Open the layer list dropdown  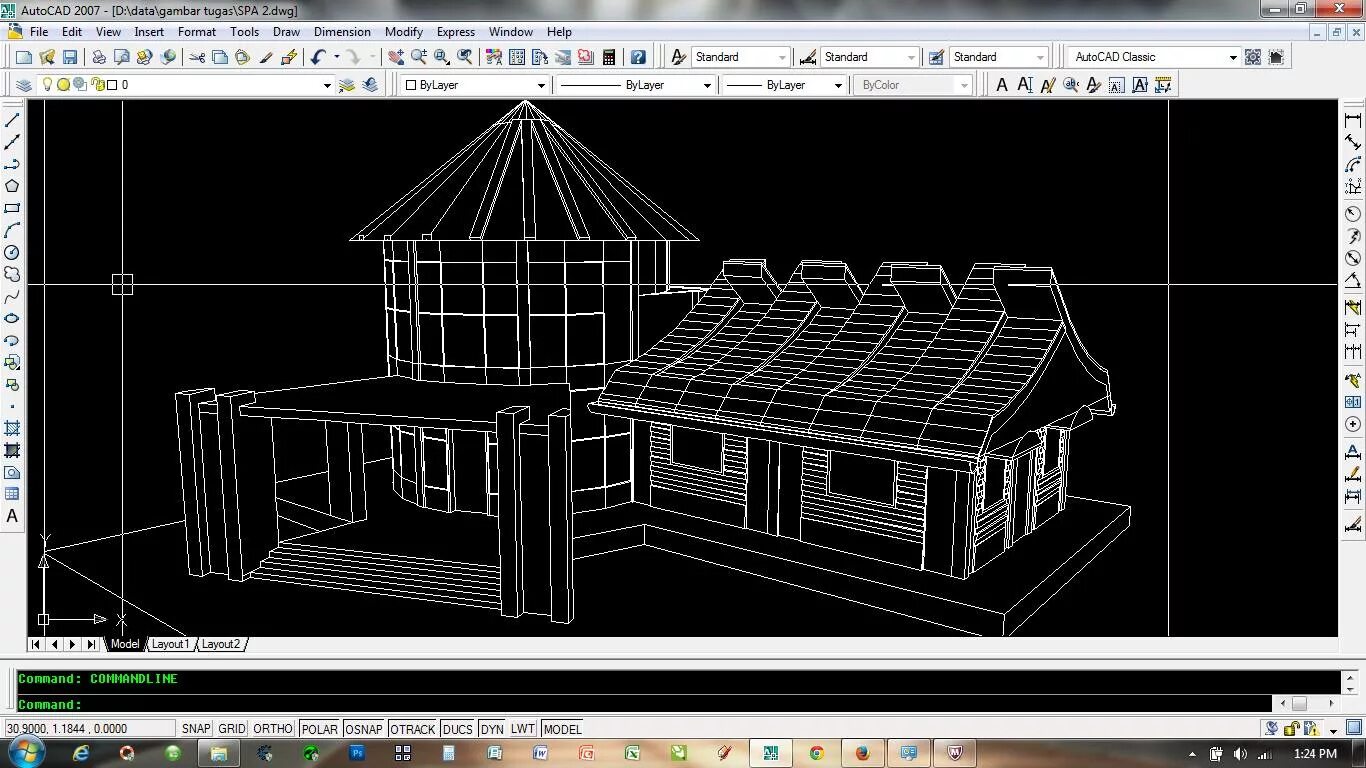click(326, 85)
